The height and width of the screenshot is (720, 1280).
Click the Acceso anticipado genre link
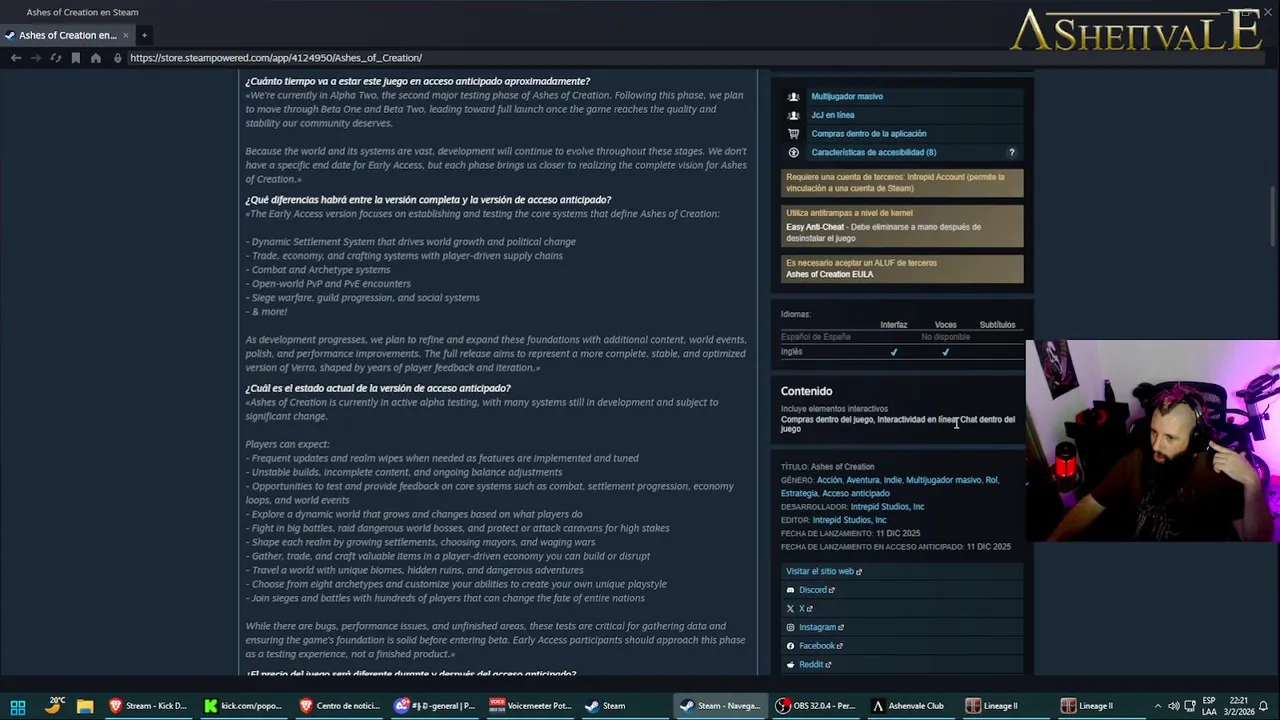pyautogui.click(x=856, y=493)
